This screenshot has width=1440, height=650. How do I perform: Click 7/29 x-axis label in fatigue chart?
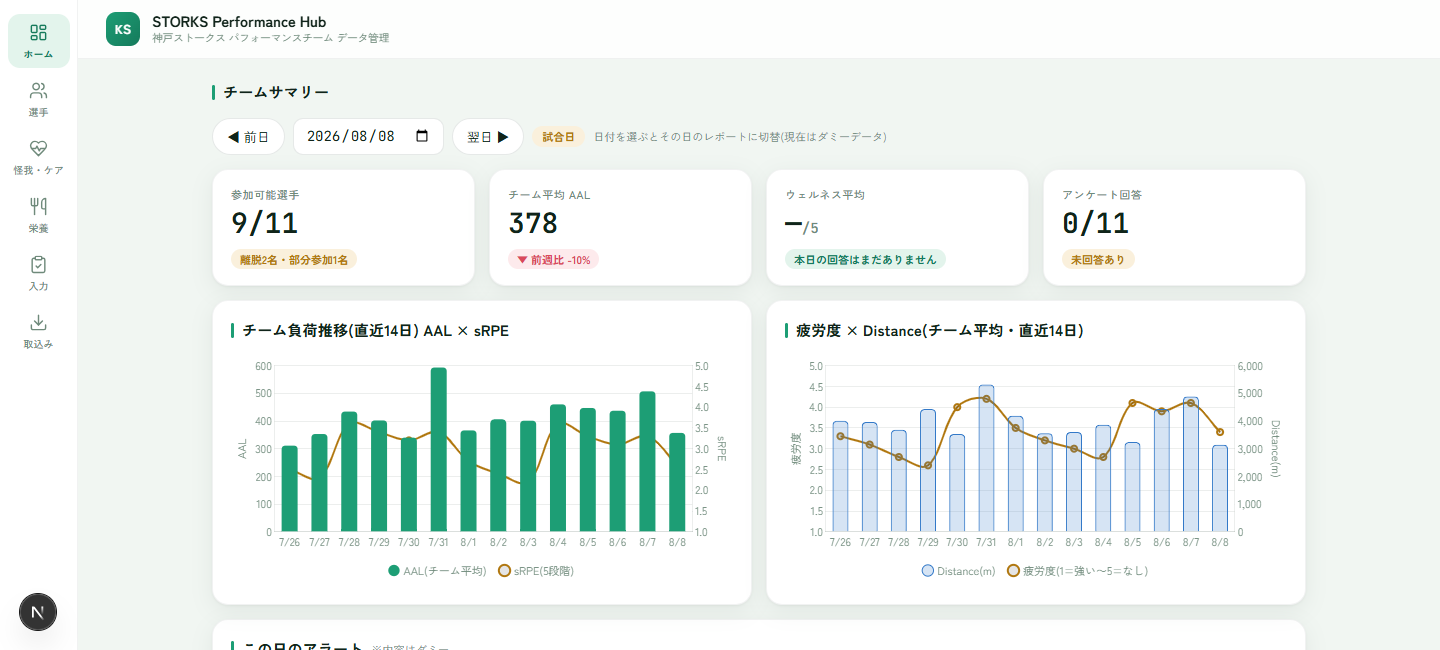pos(928,542)
